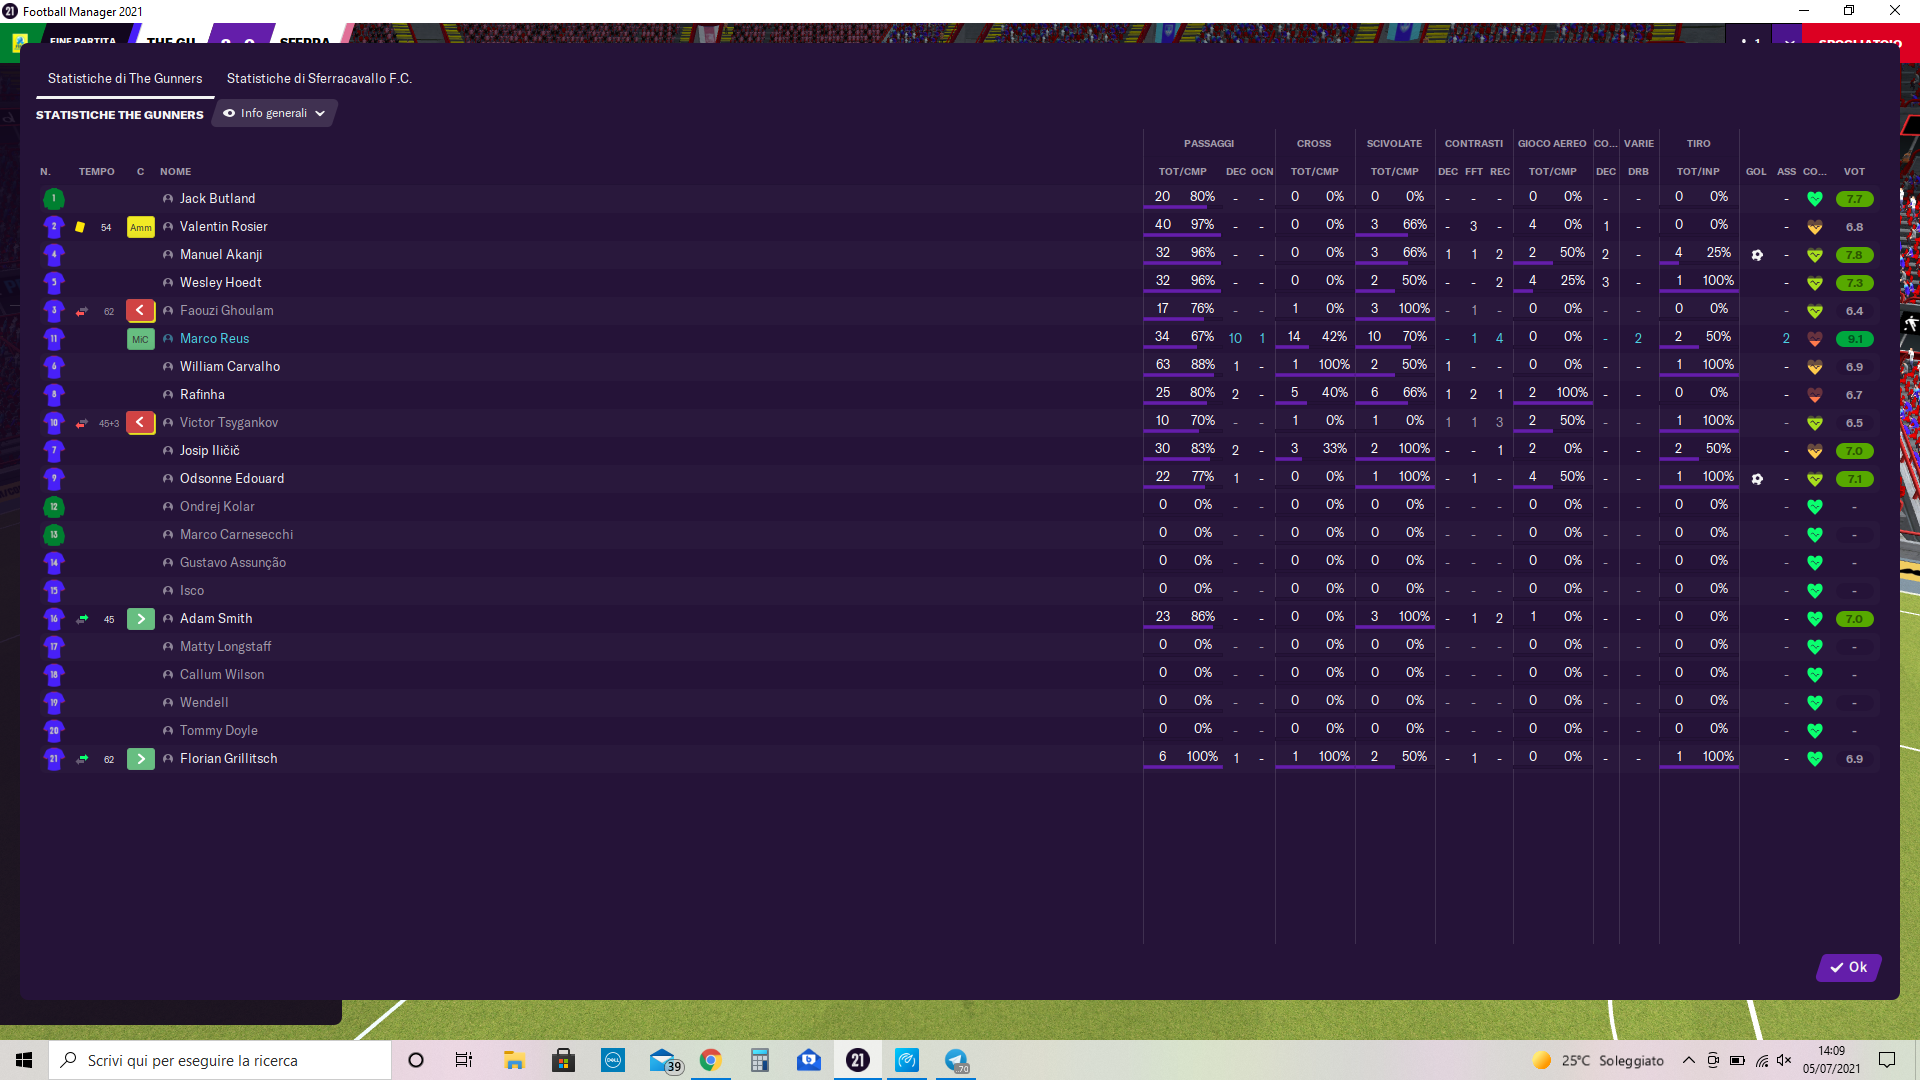Screen dimensions: 1920x1080
Task: Sort by the GOL column header
Action: click(1756, 172)
